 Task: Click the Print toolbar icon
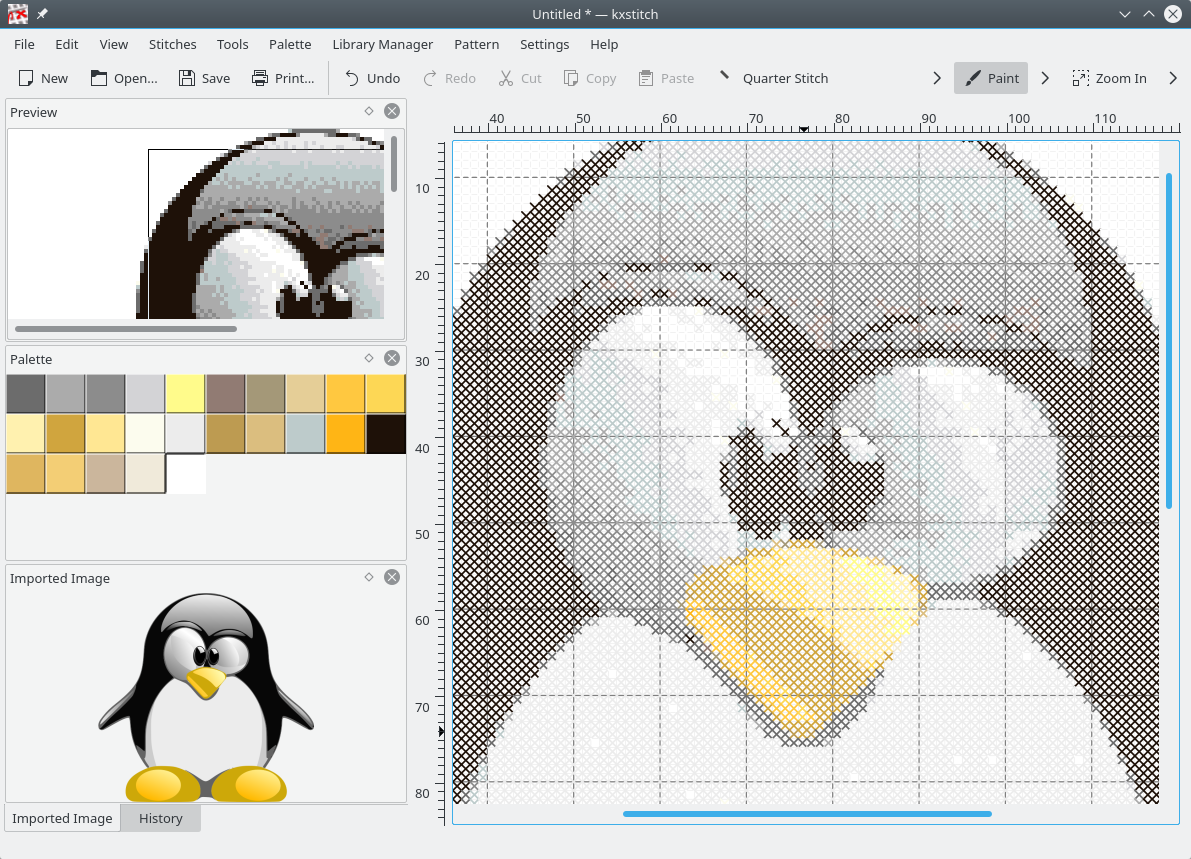point(260,78)
